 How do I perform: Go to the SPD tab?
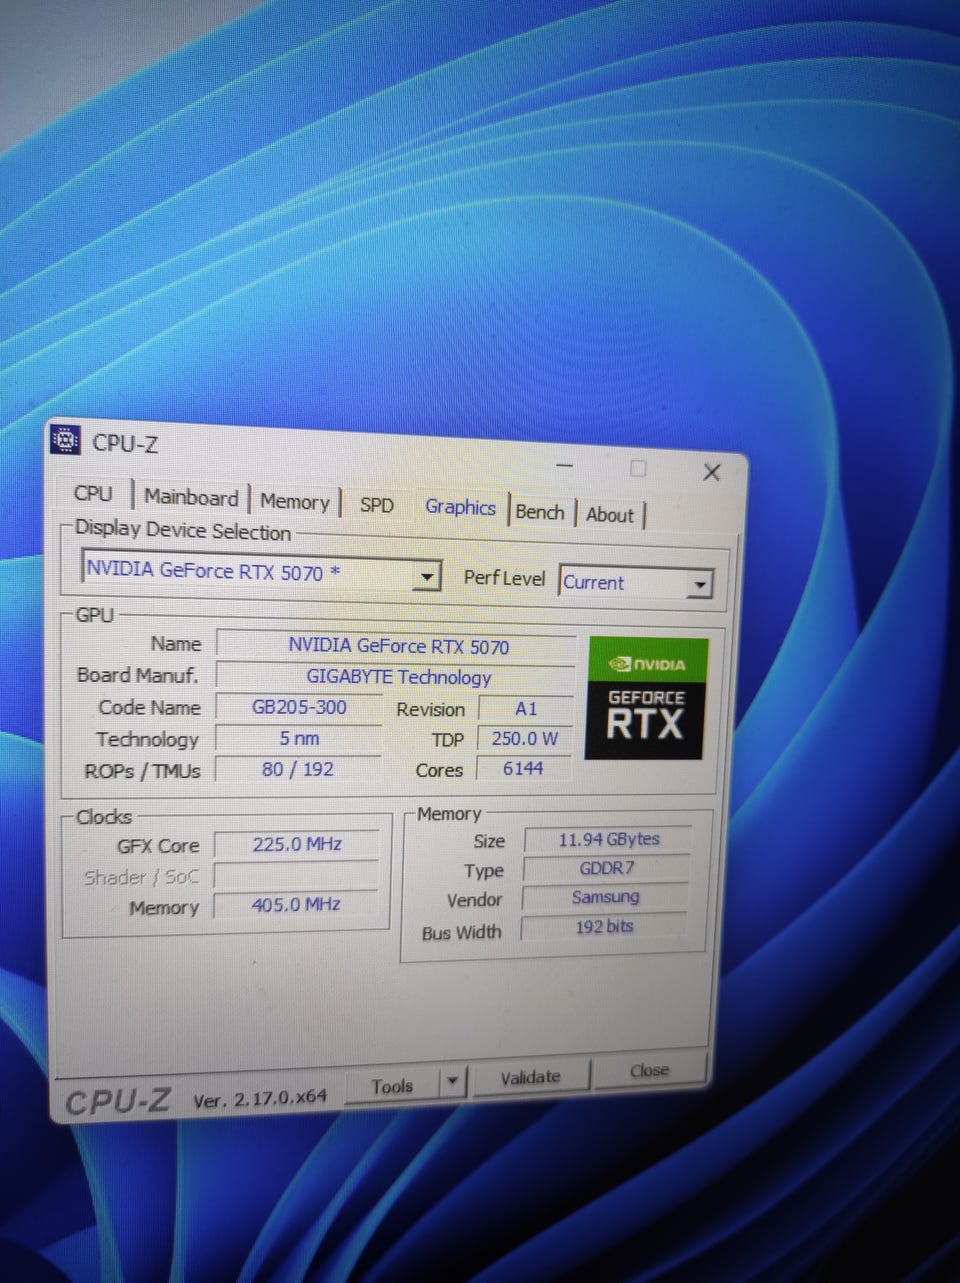pyautogui.click(x=376, y=505)
